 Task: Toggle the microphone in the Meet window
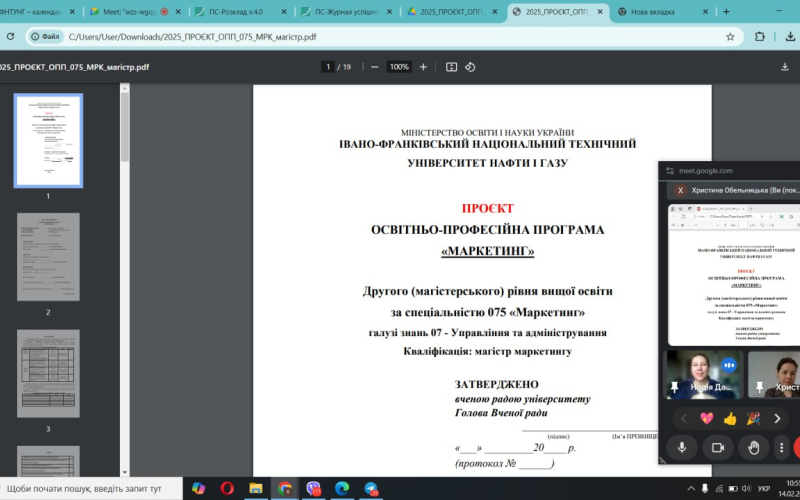[x=682, y=447]
